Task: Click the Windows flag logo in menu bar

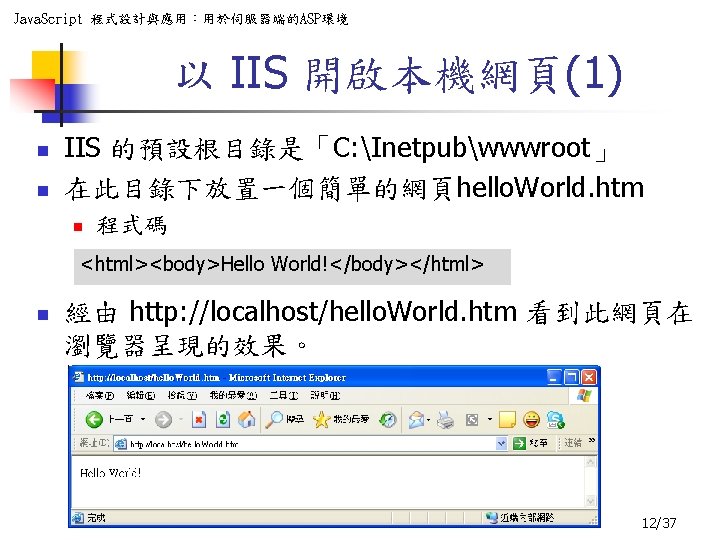Action: click(x=584, y=395)
